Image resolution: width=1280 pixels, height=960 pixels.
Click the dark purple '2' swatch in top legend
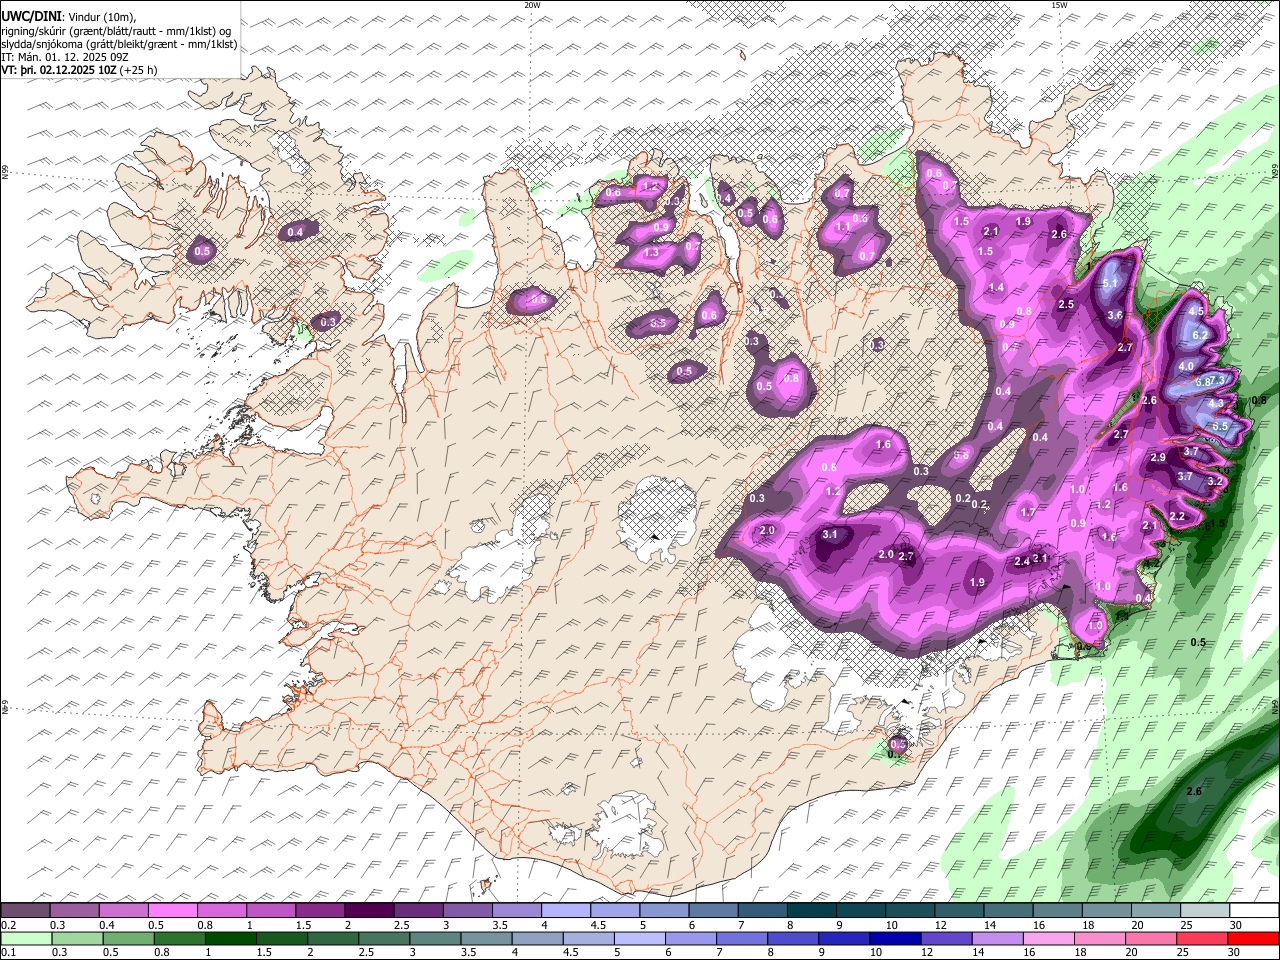[369, 911]
